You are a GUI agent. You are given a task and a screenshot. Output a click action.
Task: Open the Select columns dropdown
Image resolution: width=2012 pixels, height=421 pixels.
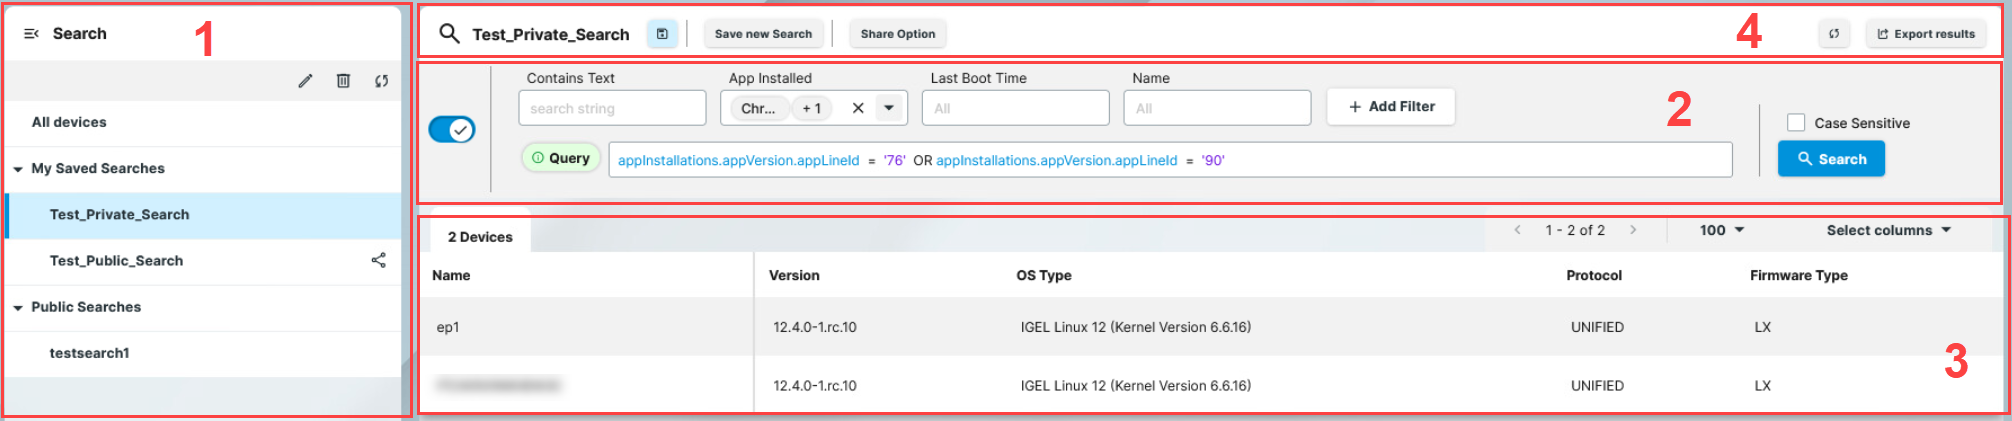coord(1888,230)
